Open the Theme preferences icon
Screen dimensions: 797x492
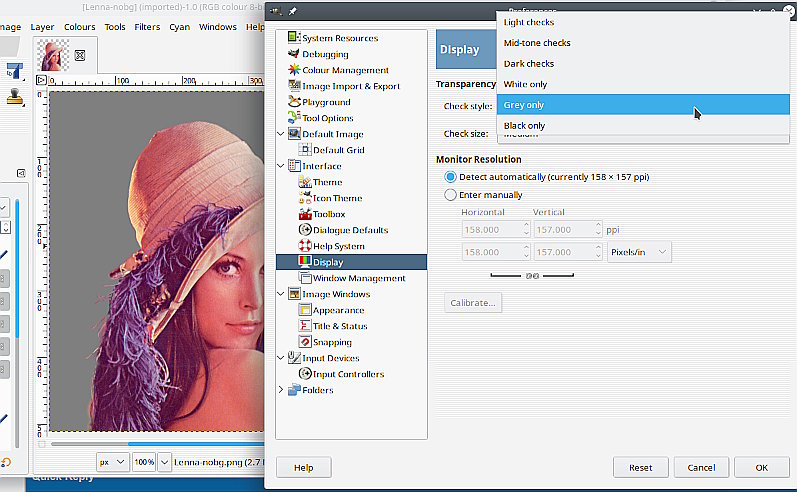pyautogui.click(x=304, y=181)
